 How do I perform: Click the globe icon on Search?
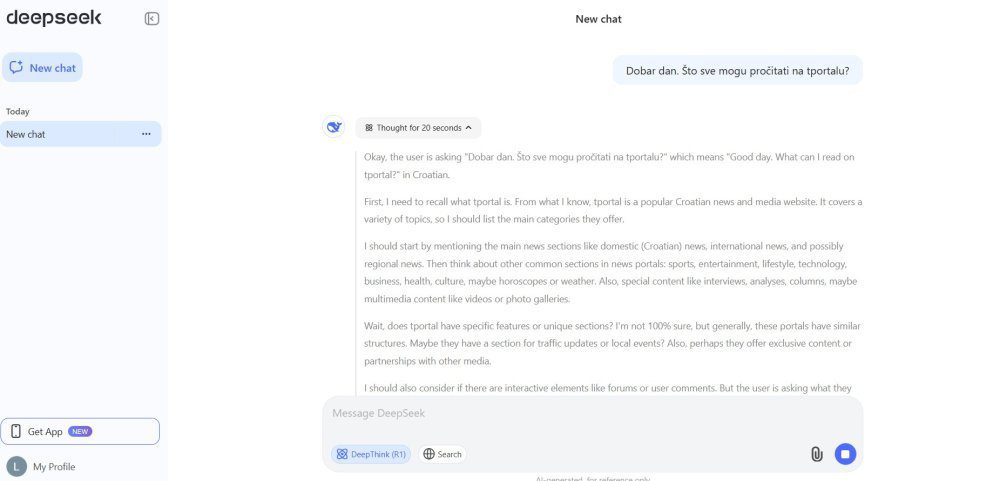pyautogui.click(x=429, y=454)
